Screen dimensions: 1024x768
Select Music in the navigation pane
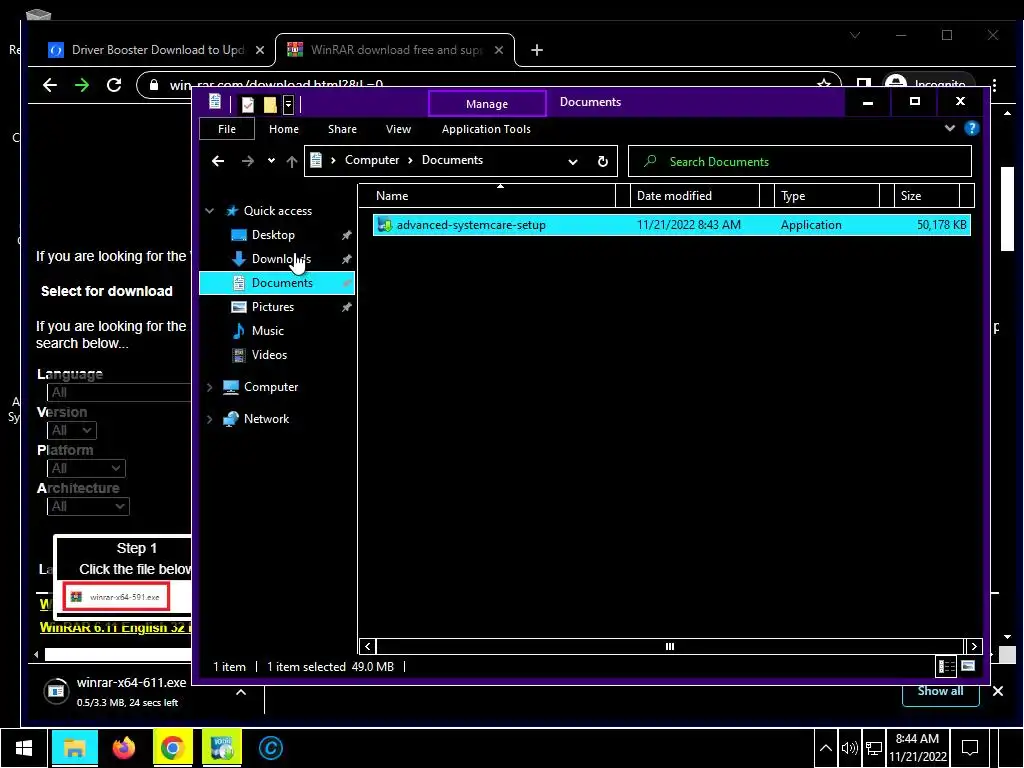[x=268, y=330]
